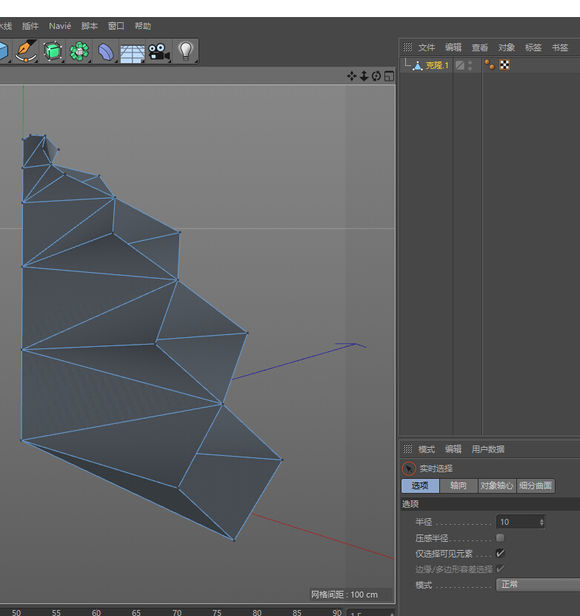This screenshot has width=580, height=616.
Task: Toggle render visibility dot for 克隆.1
Action: point(470,68)
